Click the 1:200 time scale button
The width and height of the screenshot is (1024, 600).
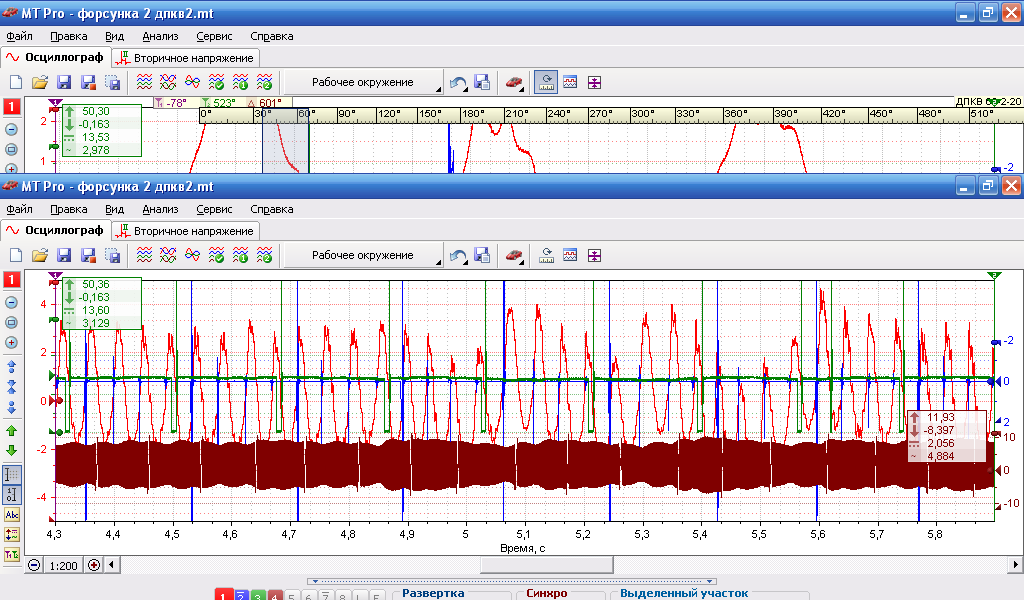tap(63, 565)
